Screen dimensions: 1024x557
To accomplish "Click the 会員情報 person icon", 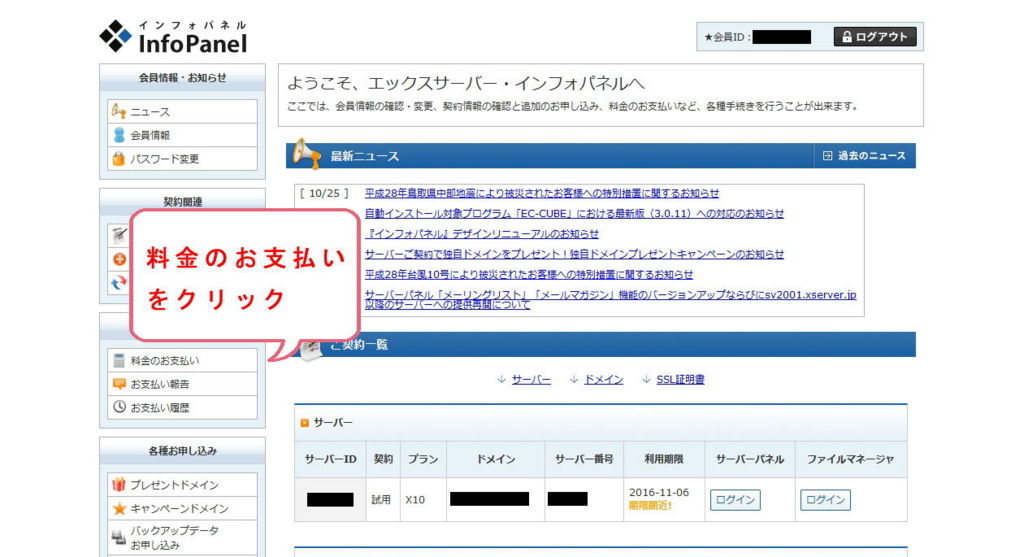I will point(119,135).
